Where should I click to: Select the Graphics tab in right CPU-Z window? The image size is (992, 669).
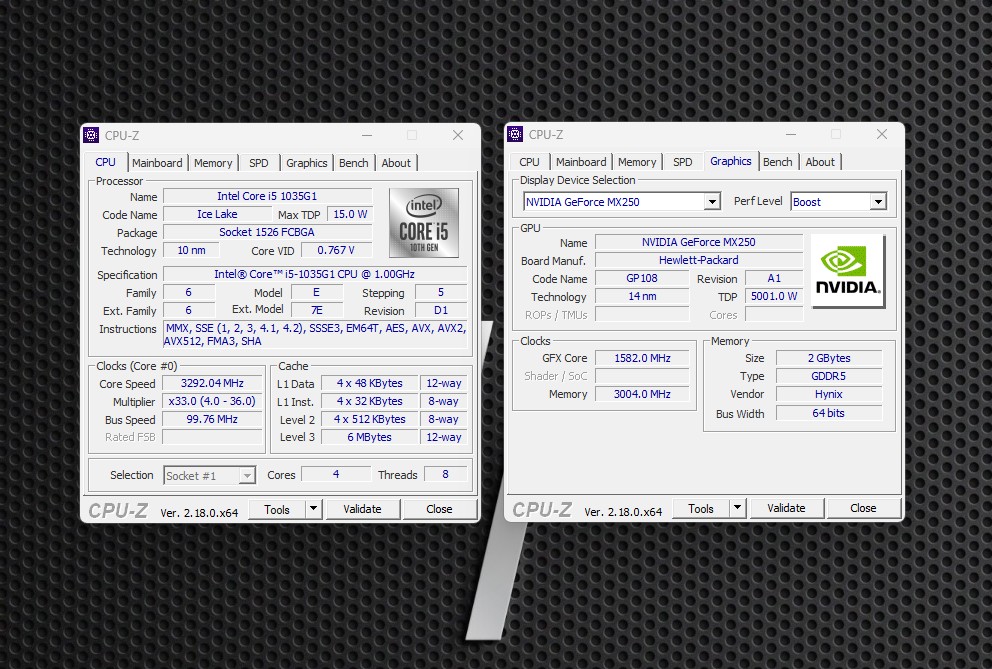(731, 161)
